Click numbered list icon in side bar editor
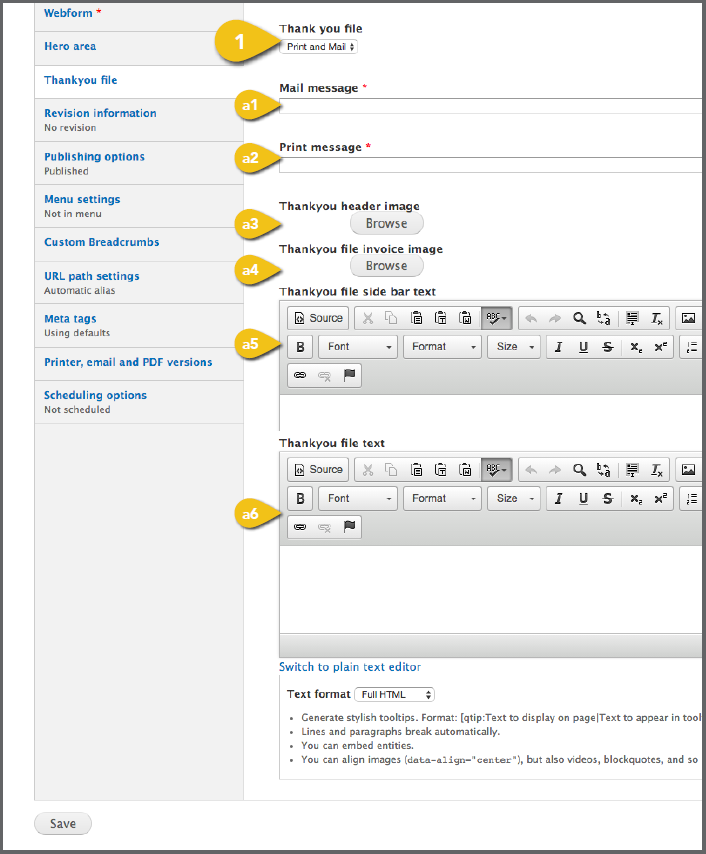706x854 pixels. point(692,347)
